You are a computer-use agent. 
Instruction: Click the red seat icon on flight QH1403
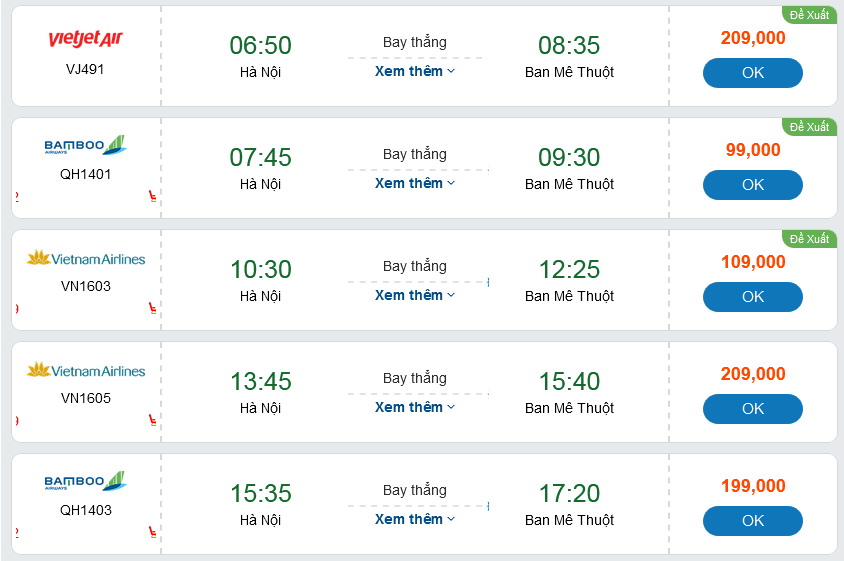pos(152,533)
